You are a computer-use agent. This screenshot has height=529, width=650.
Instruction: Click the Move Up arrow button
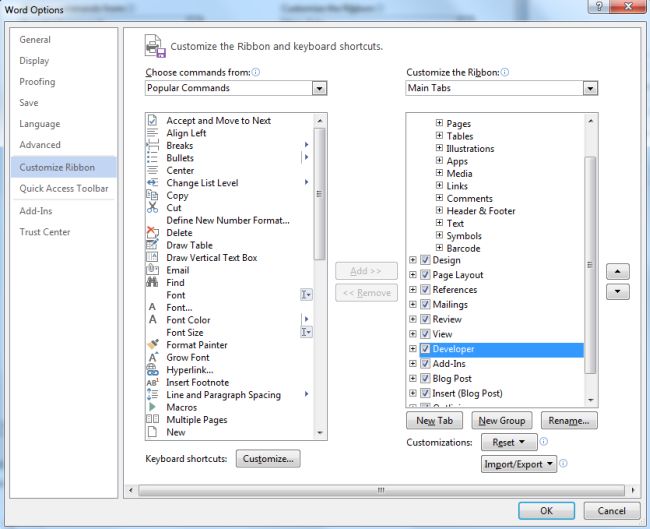618,272
